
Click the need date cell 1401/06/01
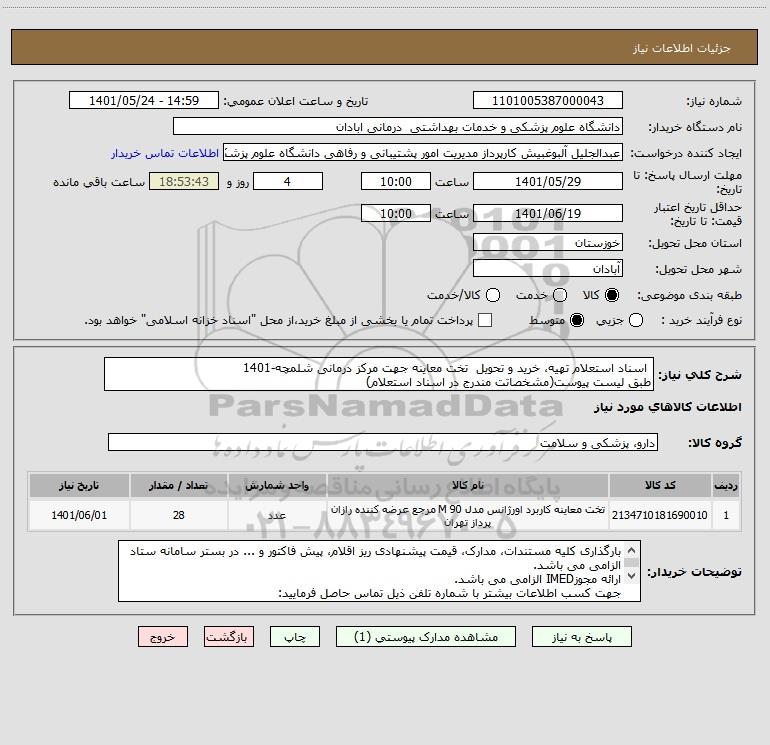[79, 515]
